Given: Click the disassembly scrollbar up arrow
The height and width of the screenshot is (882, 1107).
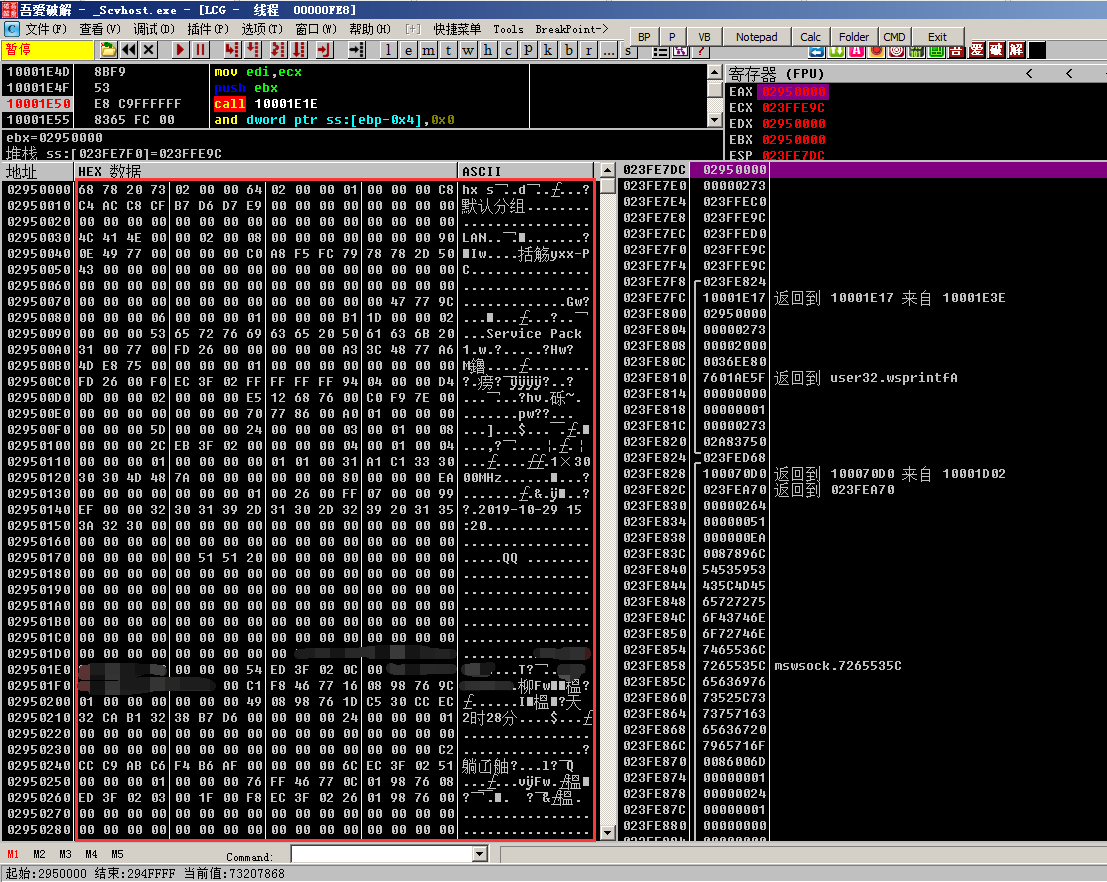Looking at the screenshot, I should pyautogui.click(x=714, y=72).
